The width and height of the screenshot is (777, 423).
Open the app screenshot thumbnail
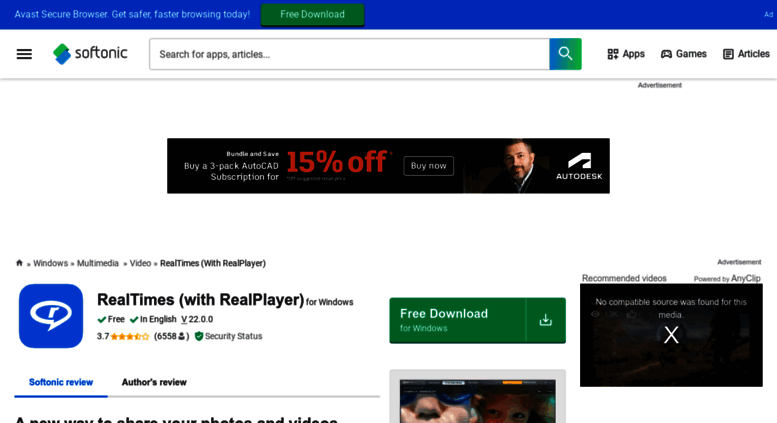tap(478, 401)
